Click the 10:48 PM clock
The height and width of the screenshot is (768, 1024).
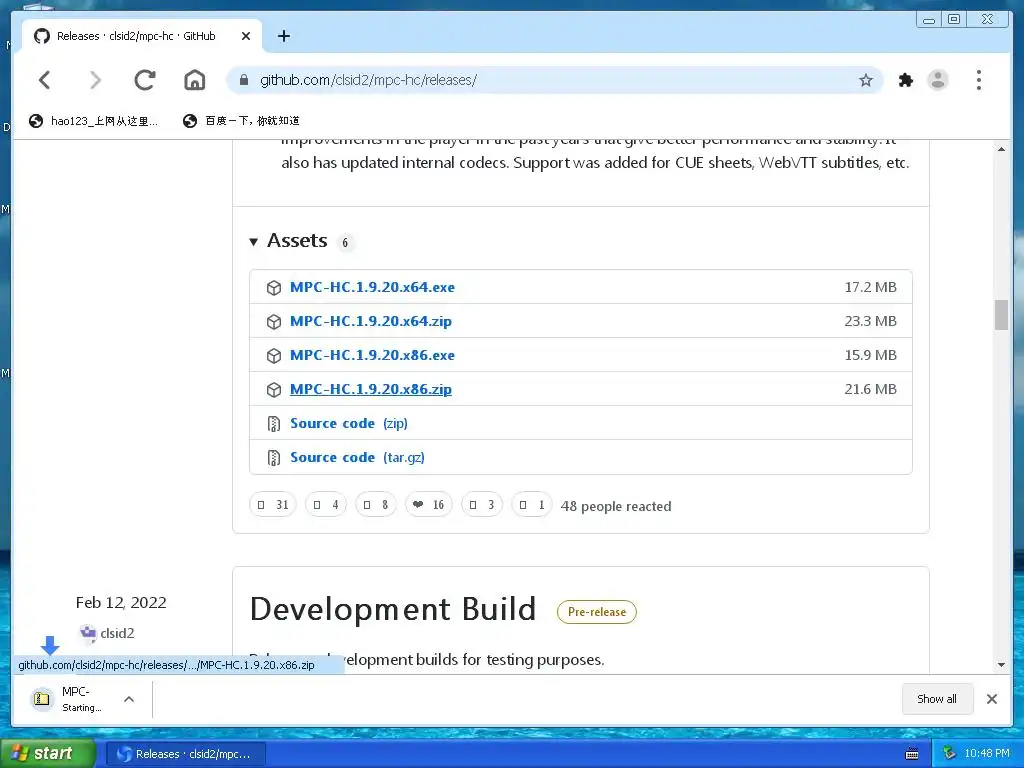coord(987,753)
